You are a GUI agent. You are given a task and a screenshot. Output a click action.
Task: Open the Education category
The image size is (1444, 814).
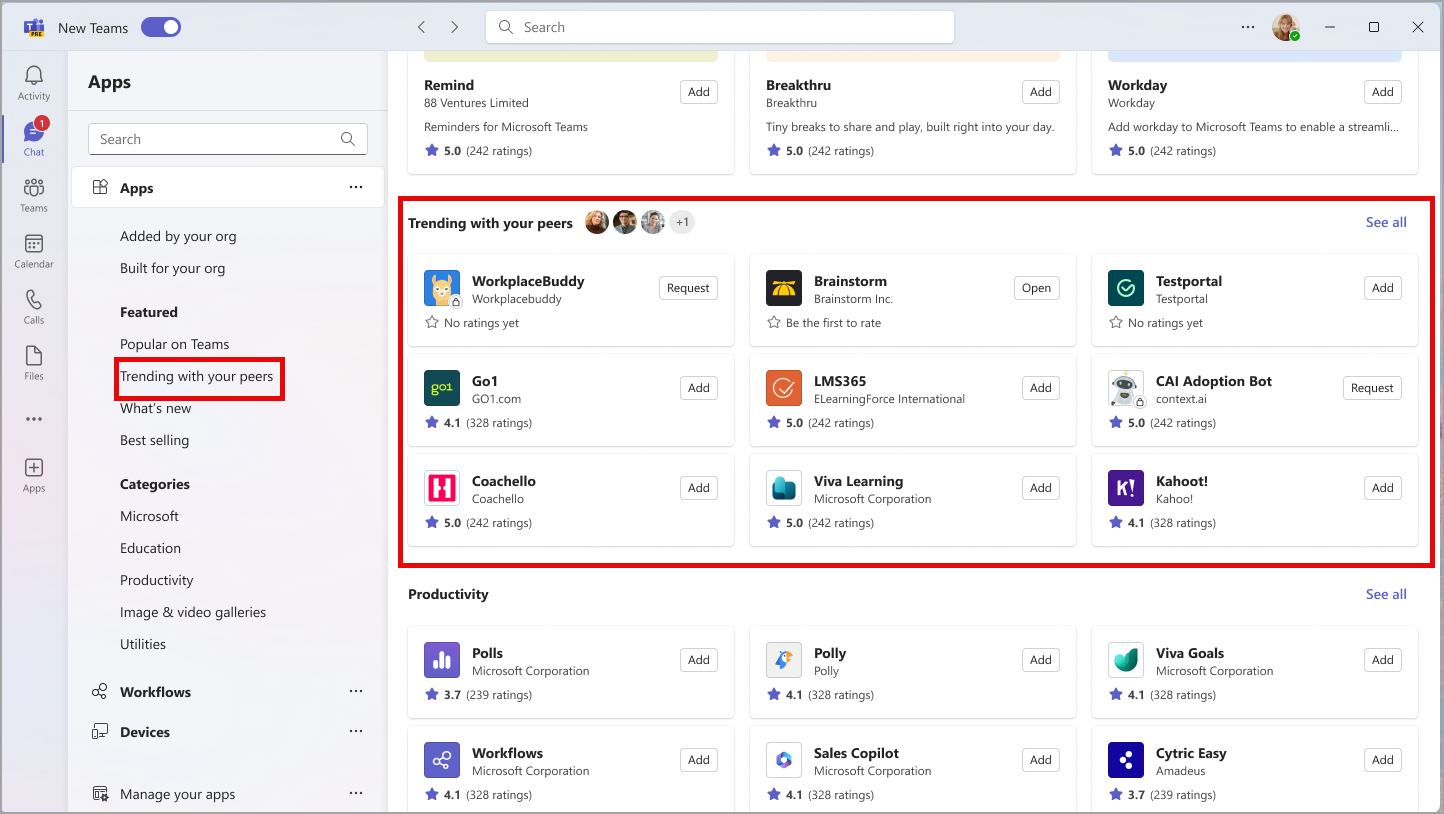pos(150,548)
